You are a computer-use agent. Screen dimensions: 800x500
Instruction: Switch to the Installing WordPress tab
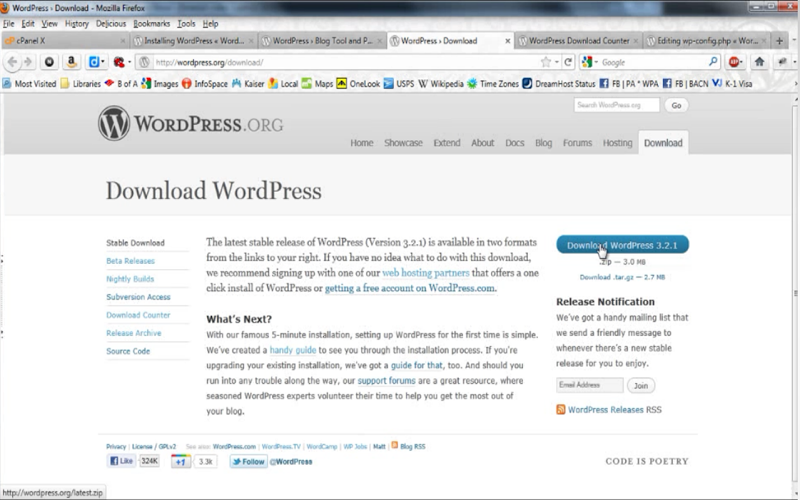pos(193,41)
